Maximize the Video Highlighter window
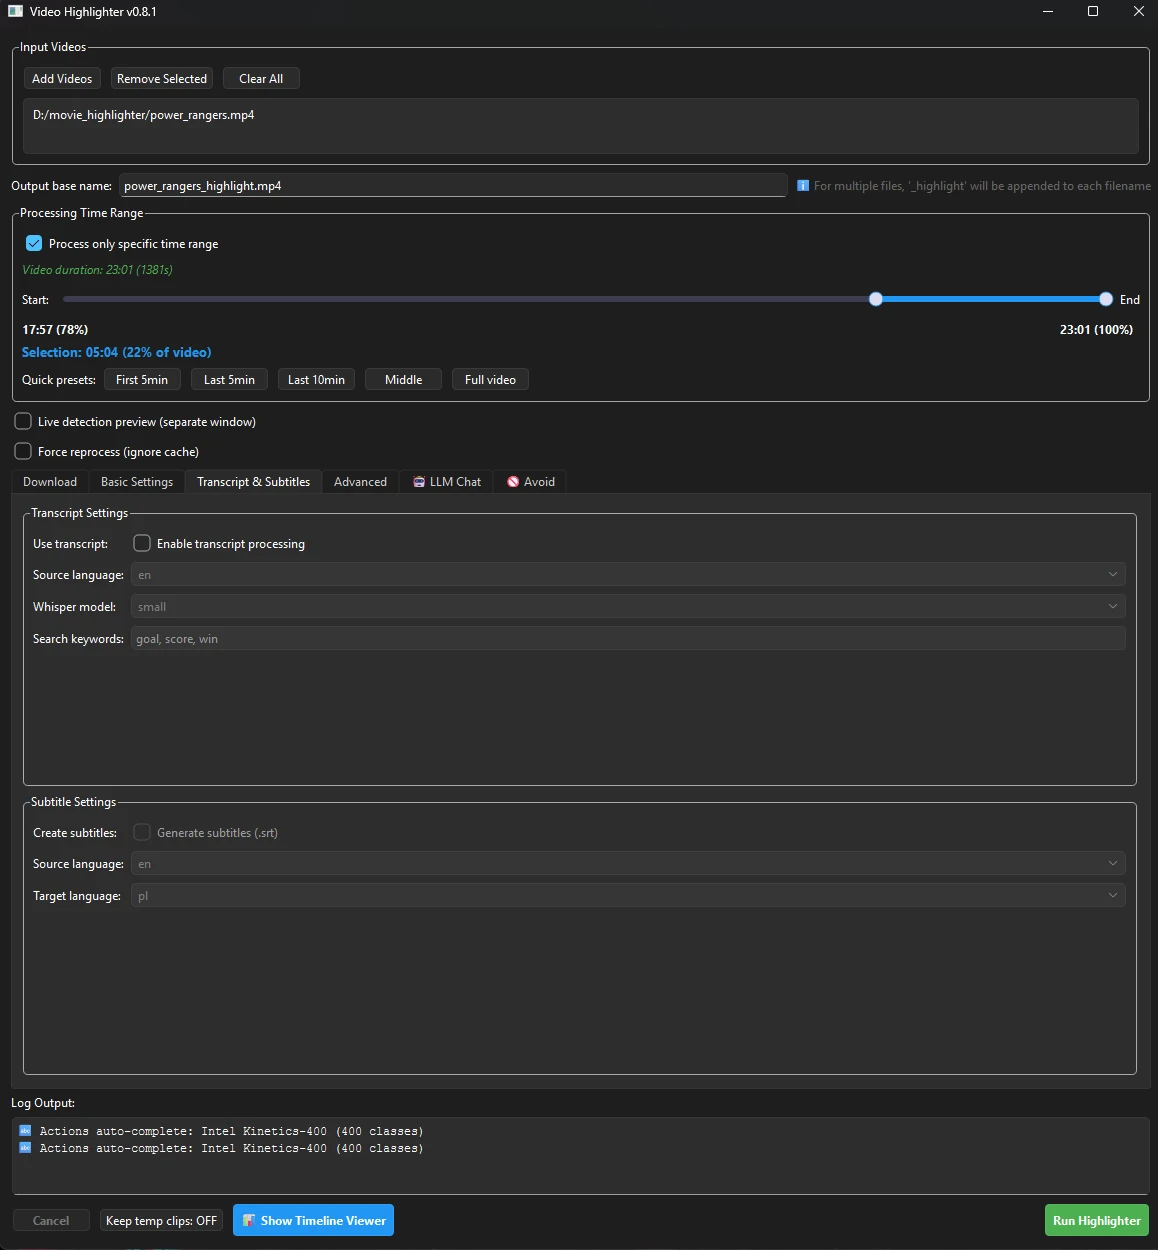The image size is (1158, 1250). (1093, 12)
